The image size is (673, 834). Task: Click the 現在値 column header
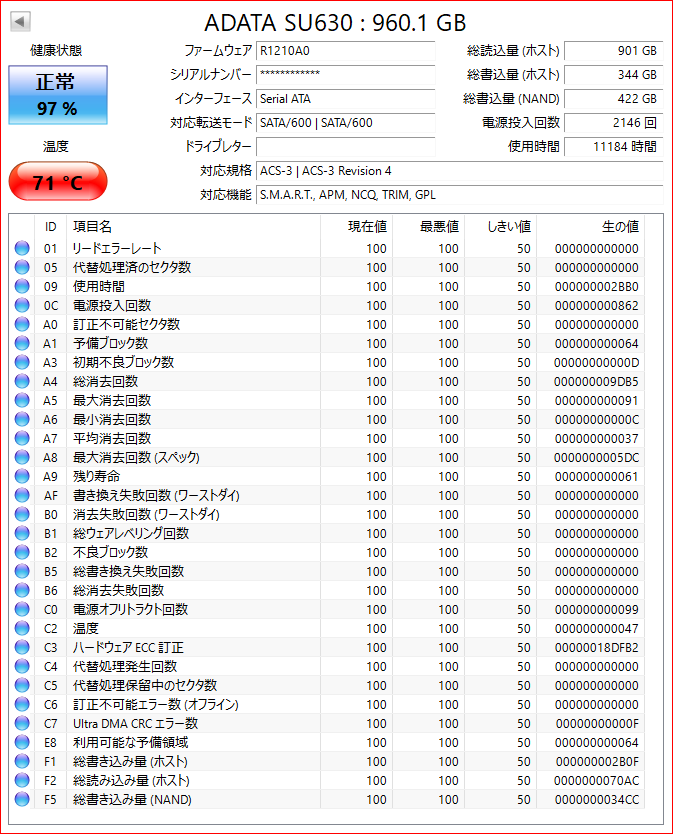(x=356, y=227)
